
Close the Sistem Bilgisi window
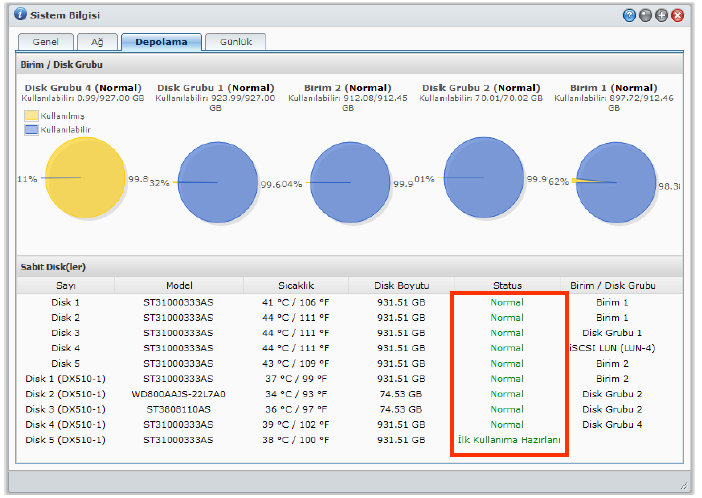(x=678, y=16)
